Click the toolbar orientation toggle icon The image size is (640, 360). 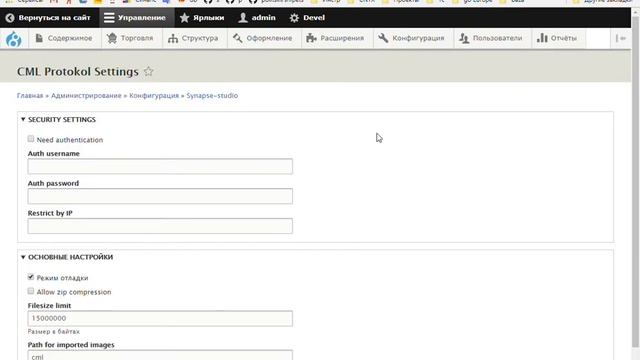click(621, 38)
